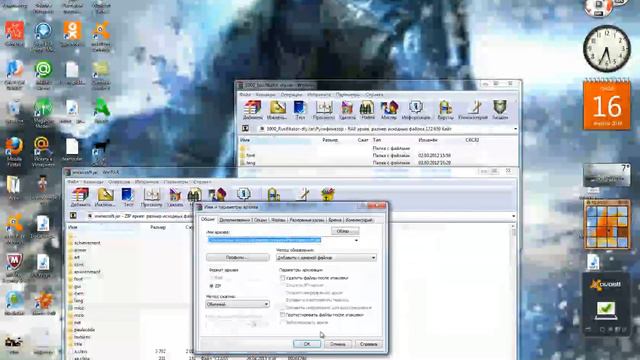
Task: Click comment pencil icon in minecraft.jar toolbar
Action: click(303, 194)
